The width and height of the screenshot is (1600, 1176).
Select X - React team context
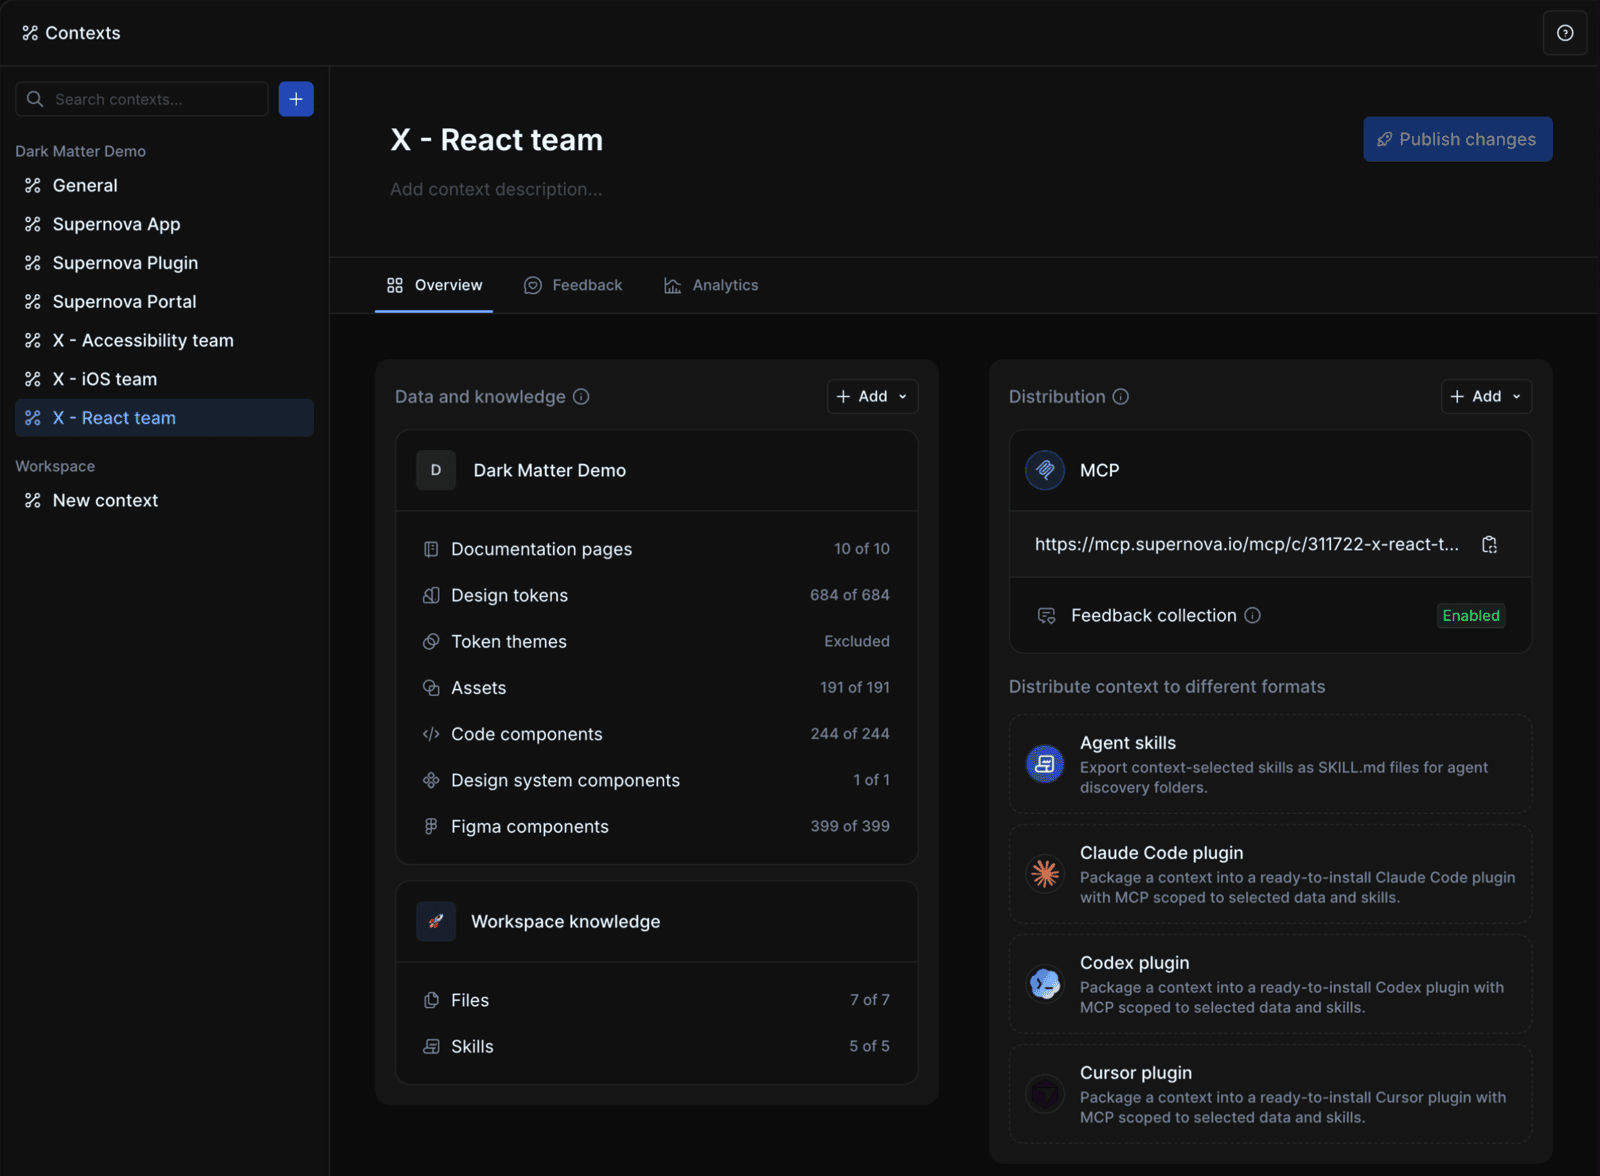pos(164,418)
